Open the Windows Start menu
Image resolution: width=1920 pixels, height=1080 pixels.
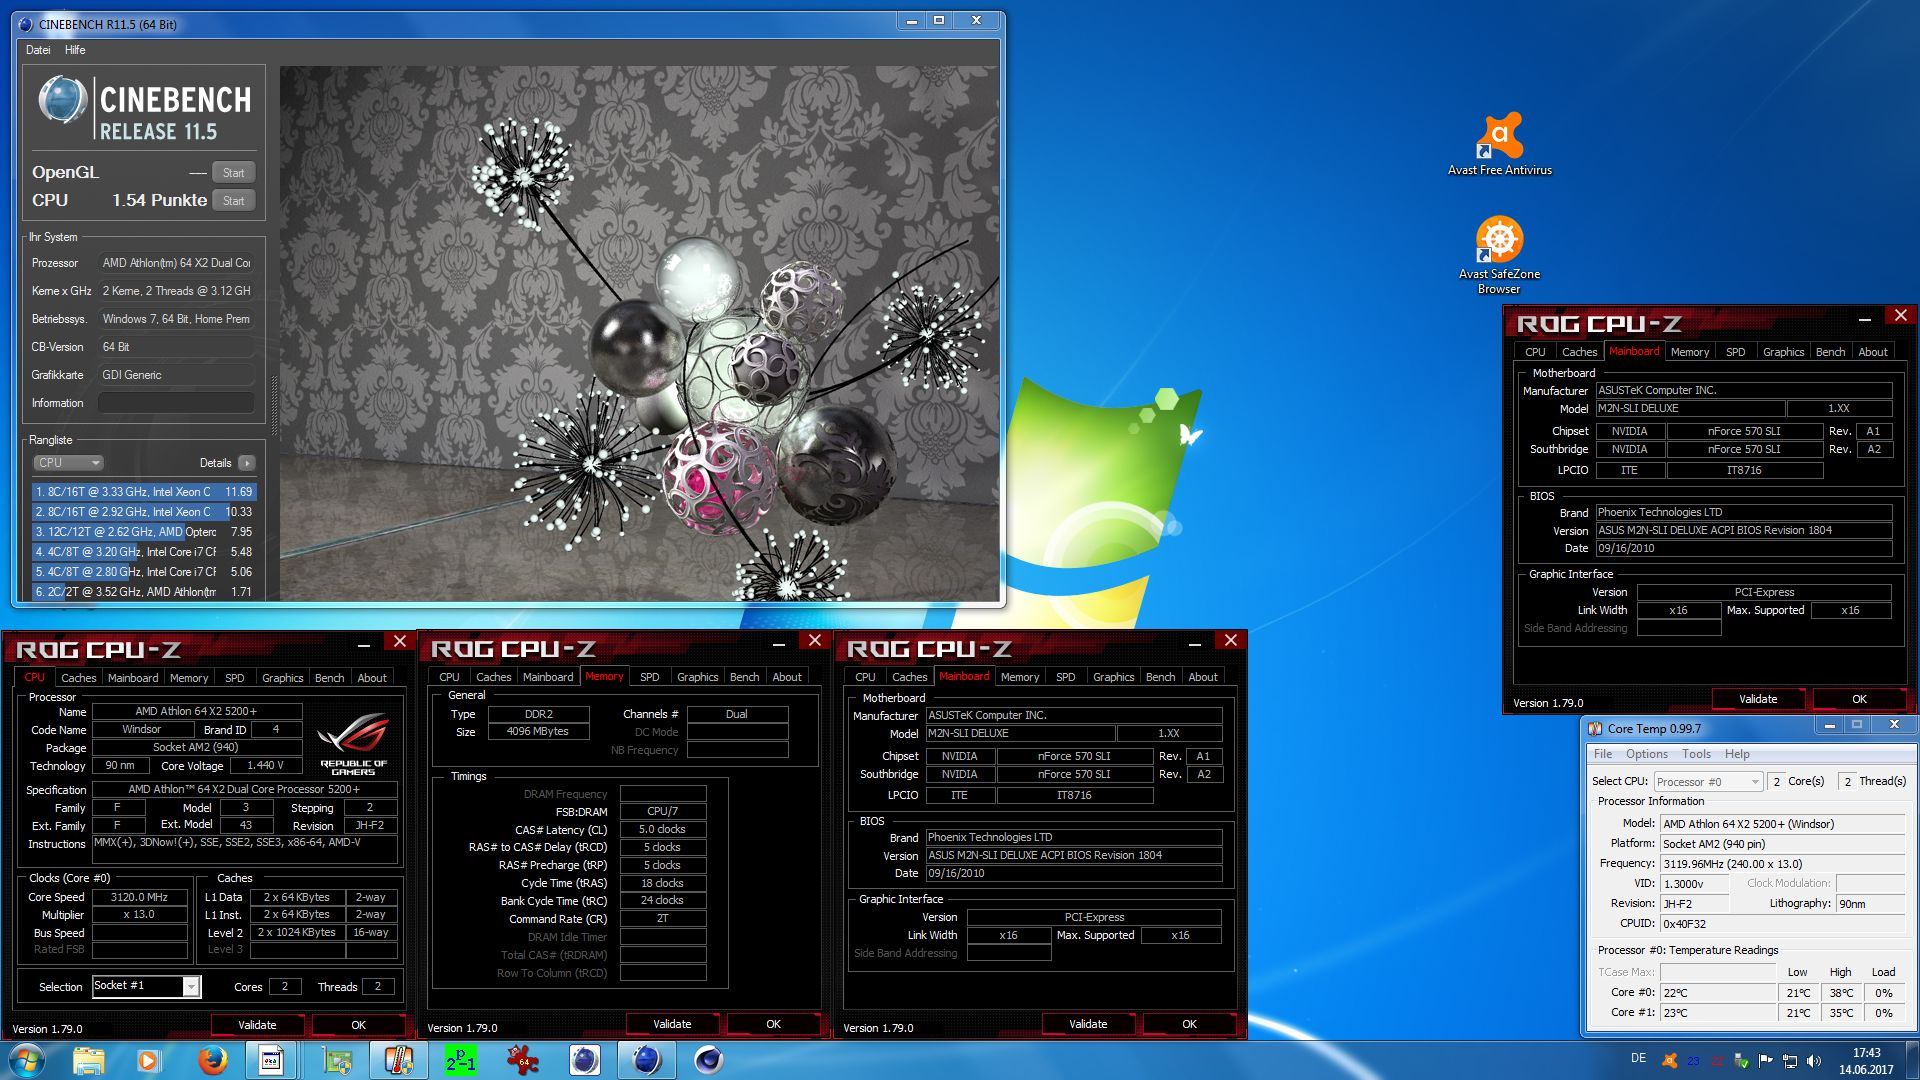(27, 1060)
